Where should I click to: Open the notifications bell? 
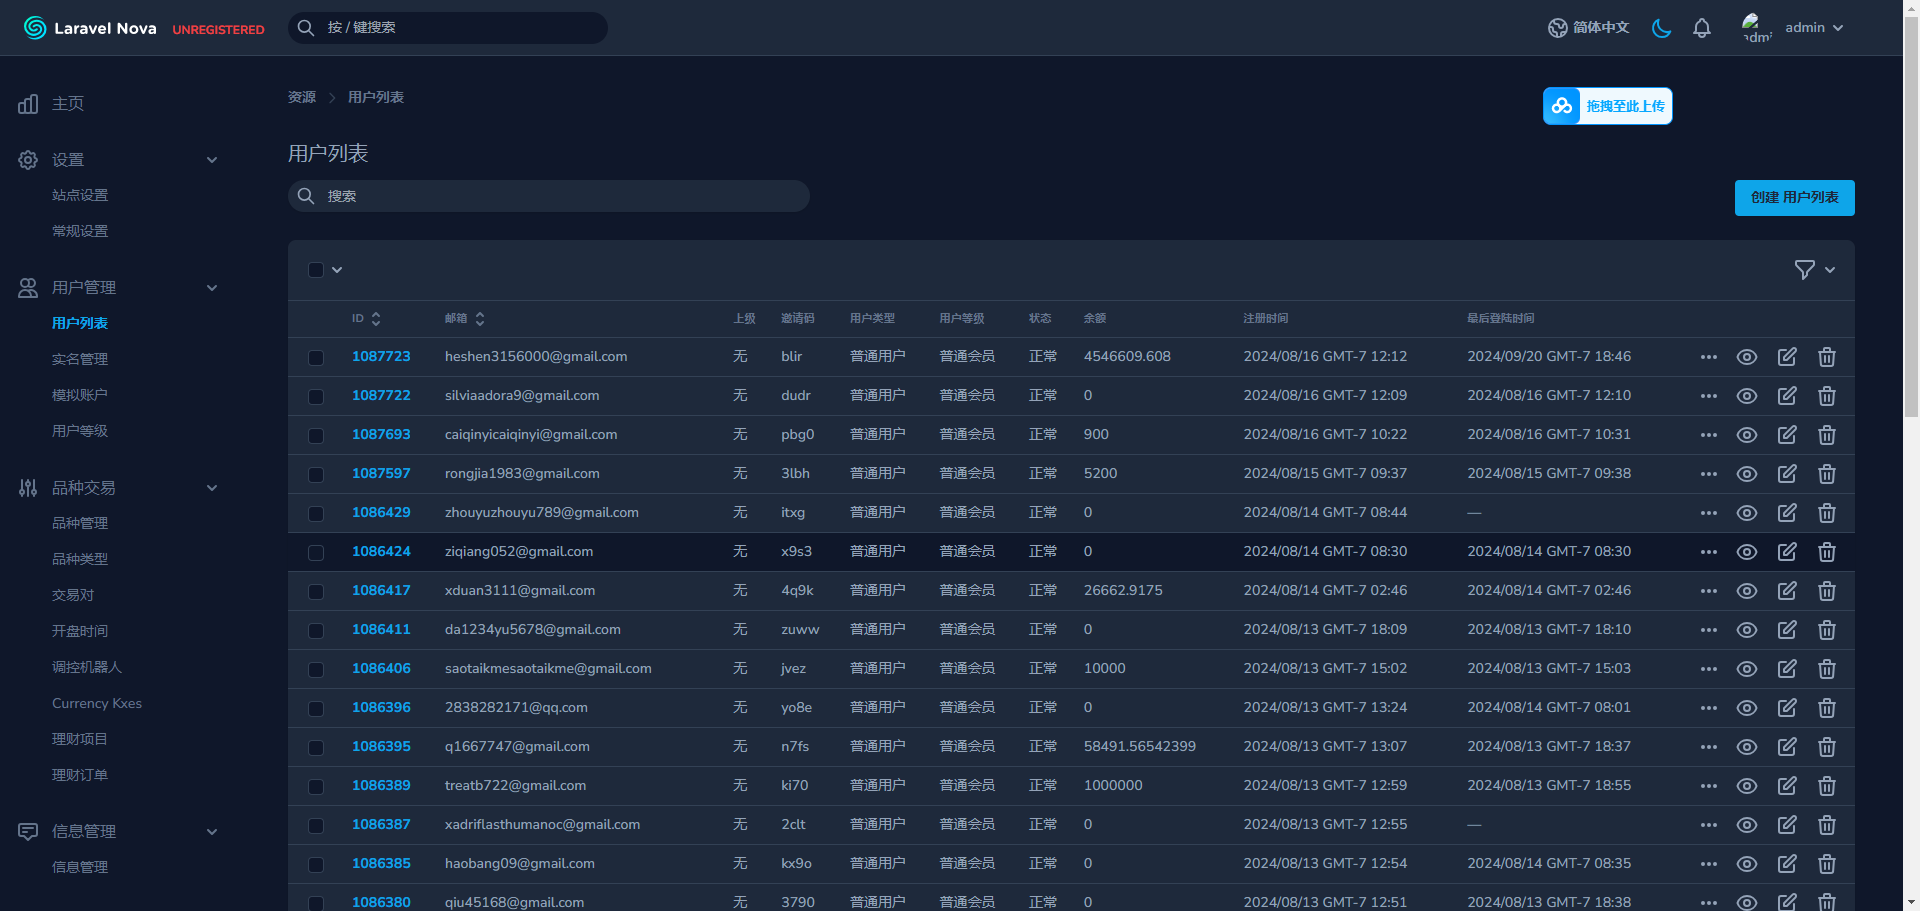coord(1701,28)
